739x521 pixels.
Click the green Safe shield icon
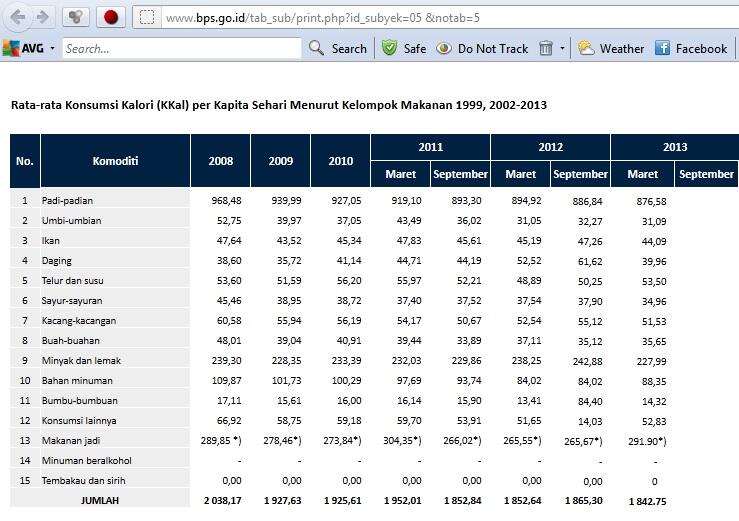(389, 48)
